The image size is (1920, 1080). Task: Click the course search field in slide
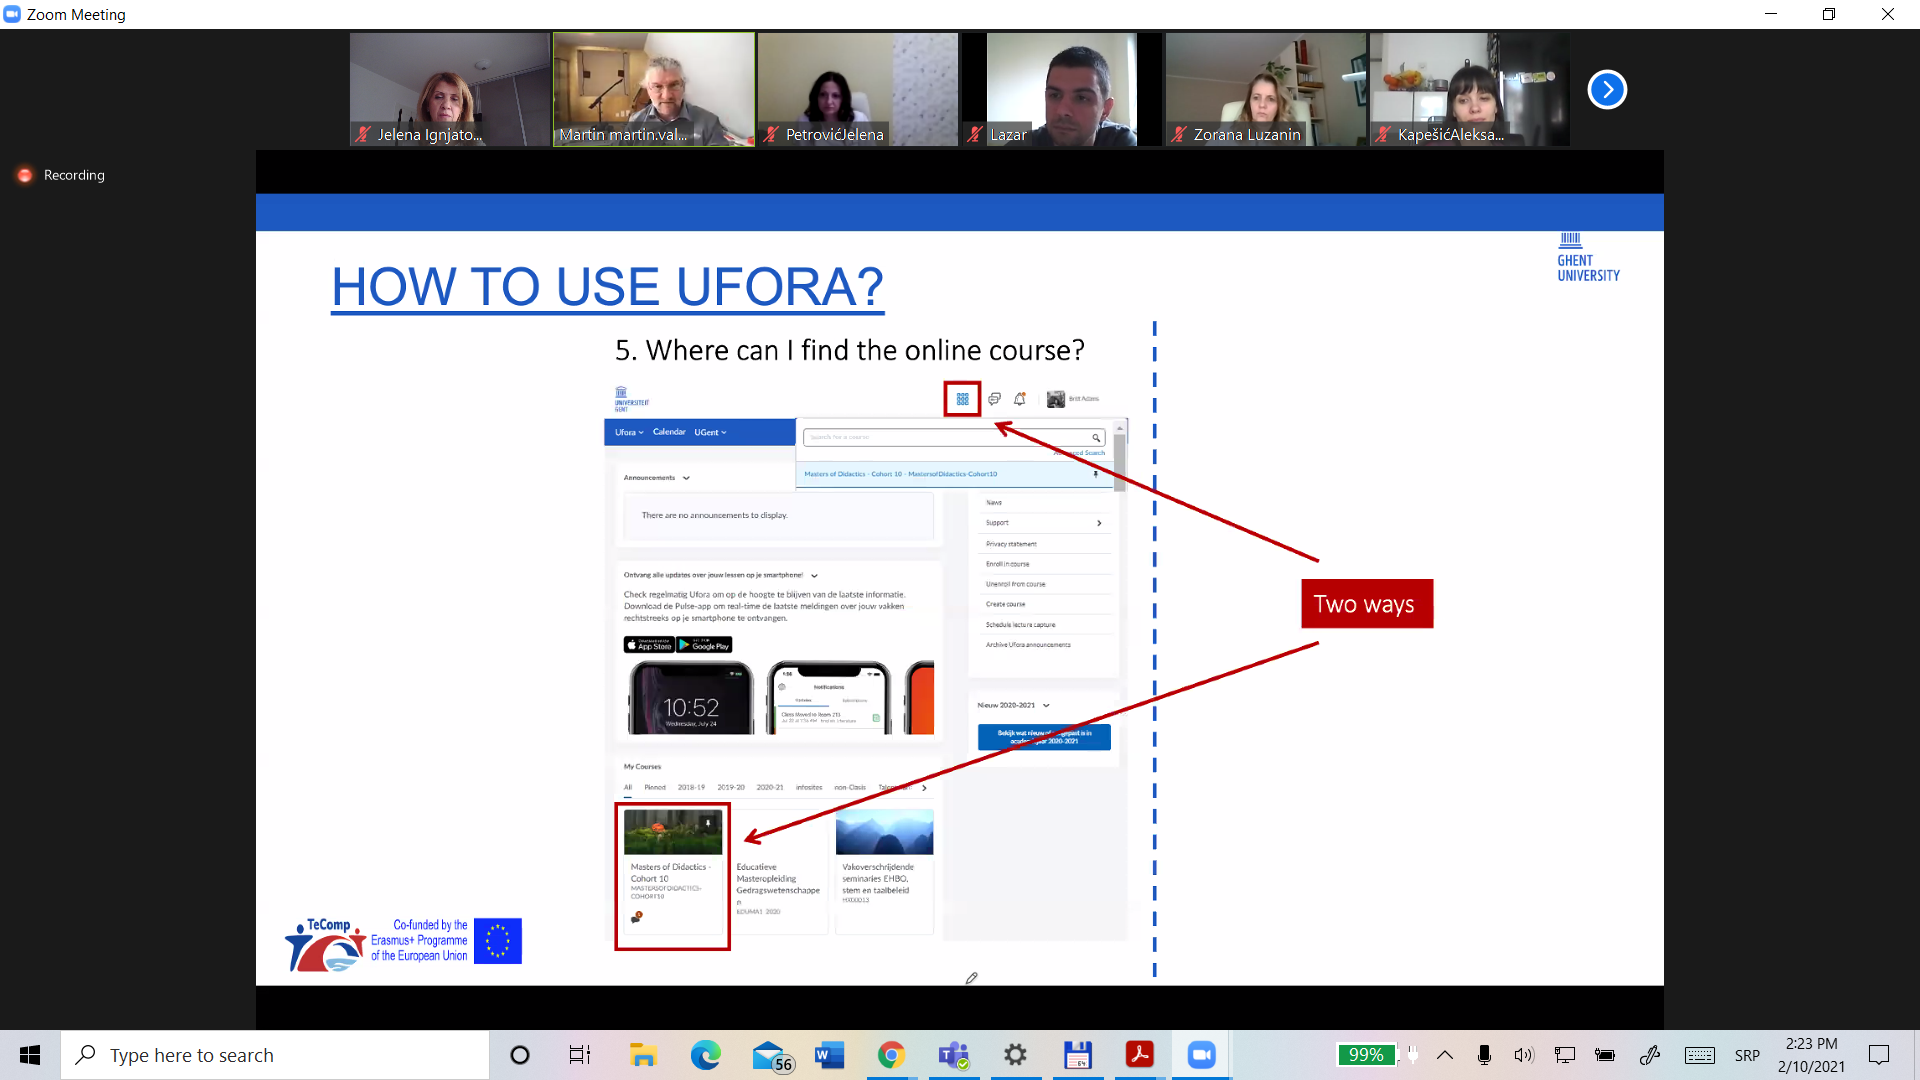tap(955, 437)
